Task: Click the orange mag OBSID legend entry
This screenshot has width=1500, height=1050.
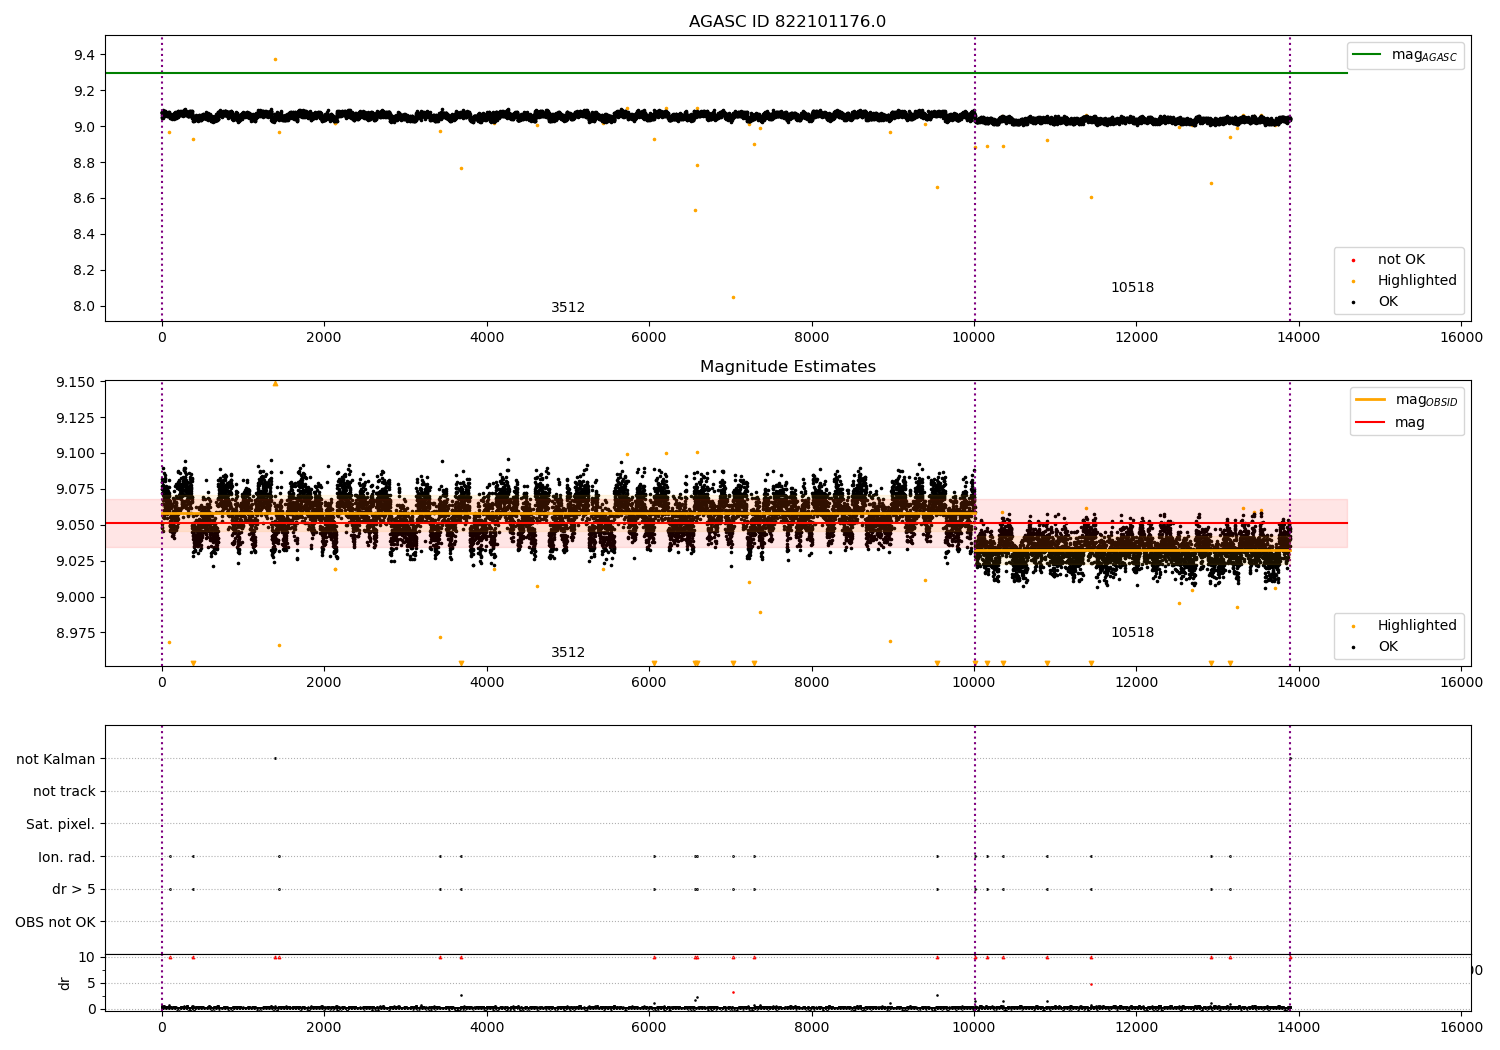Action: coord(1407,400)
